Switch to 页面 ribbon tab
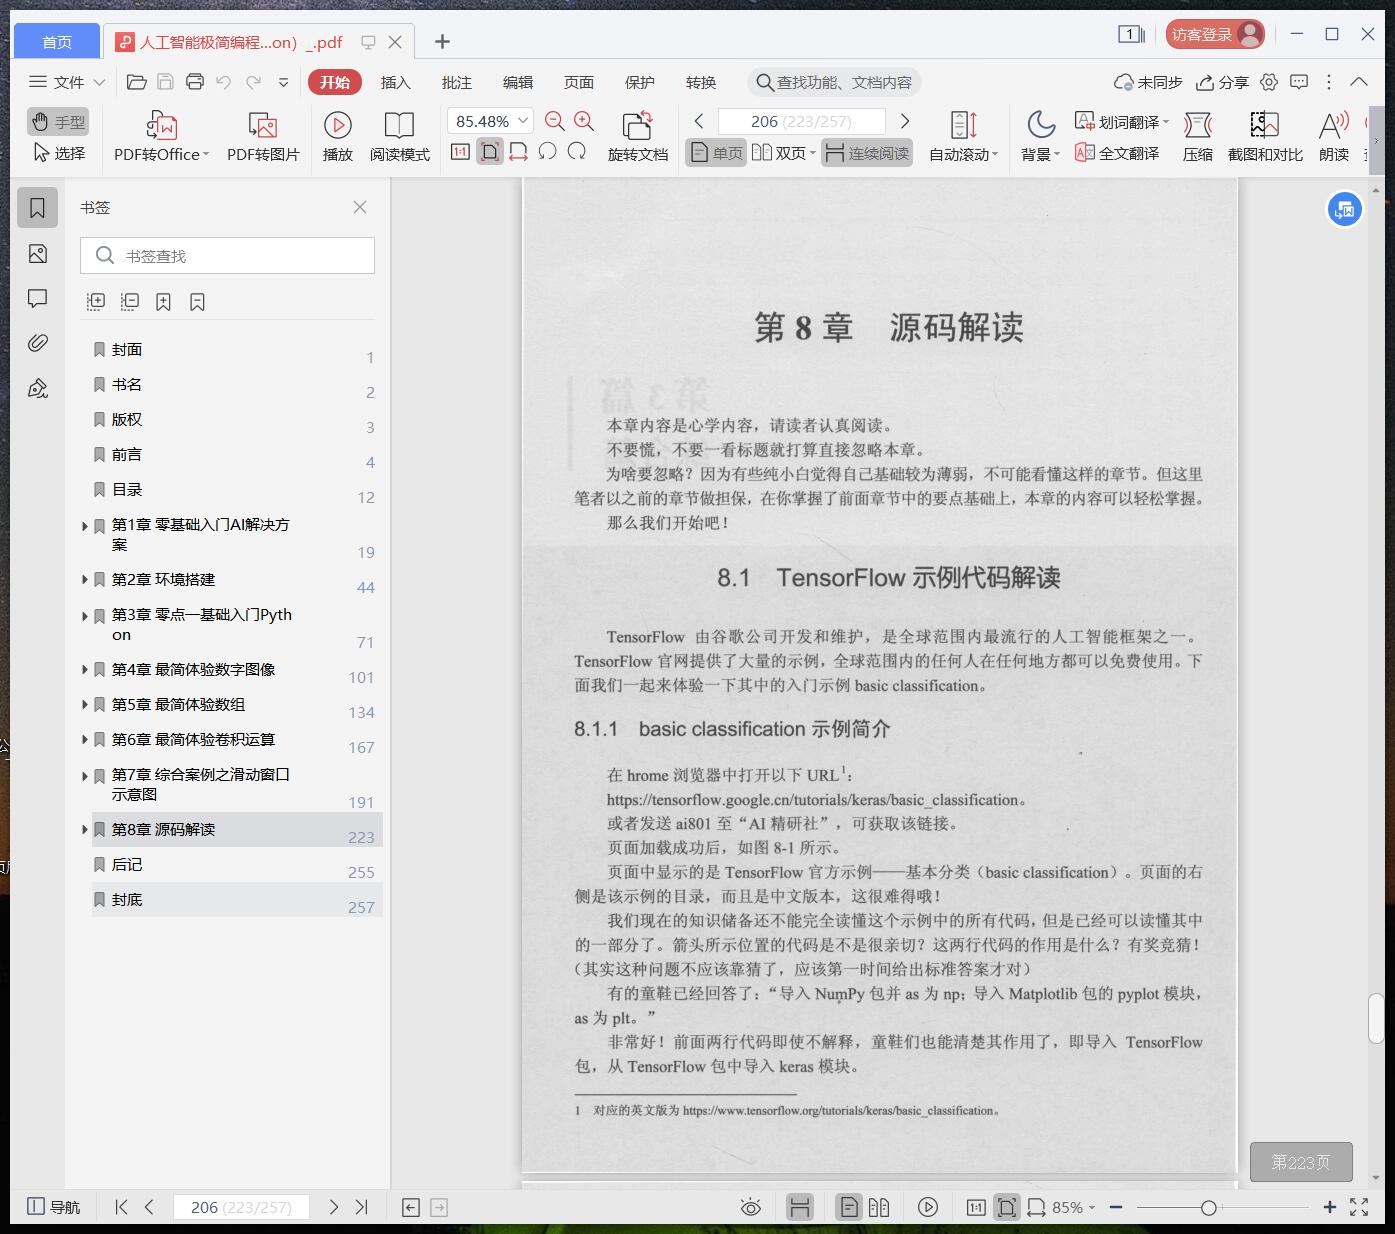 (579, 82)
